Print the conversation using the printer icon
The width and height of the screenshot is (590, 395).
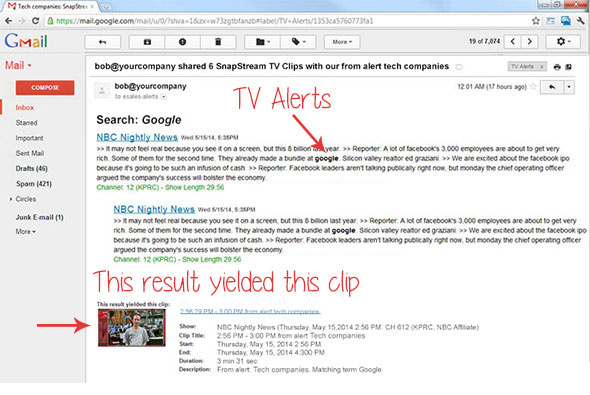(x=557, y=67)
